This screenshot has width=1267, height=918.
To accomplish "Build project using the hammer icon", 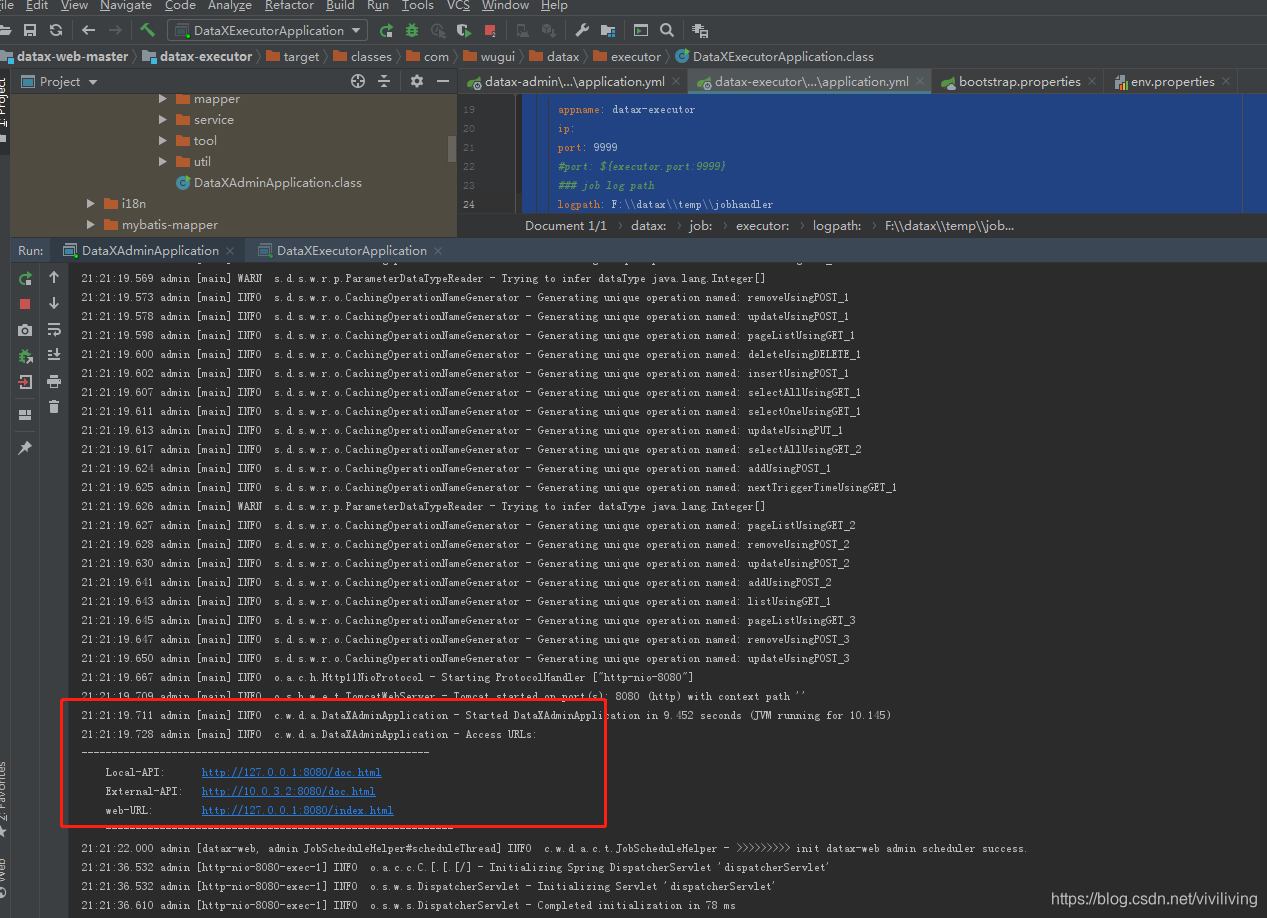I will click(x=146, y=30).
